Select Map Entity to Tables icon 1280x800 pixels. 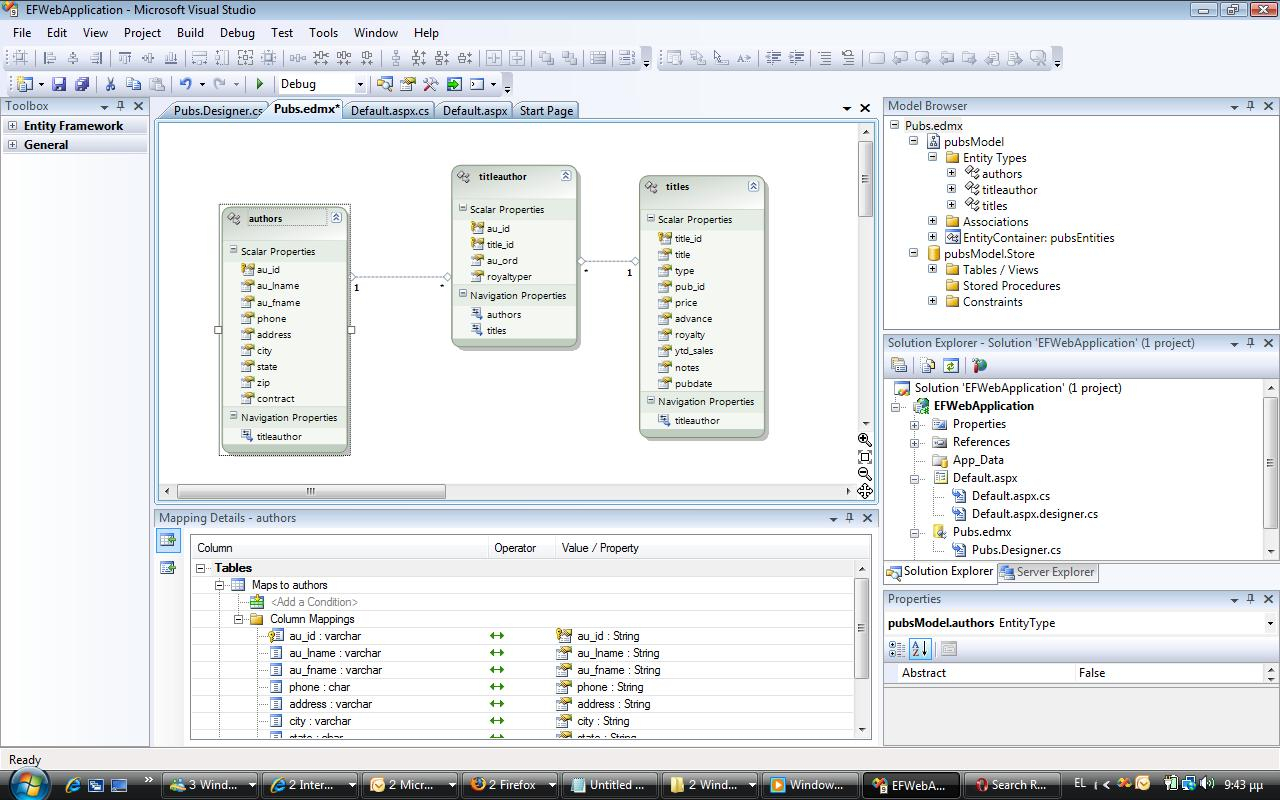pos(168,541)
